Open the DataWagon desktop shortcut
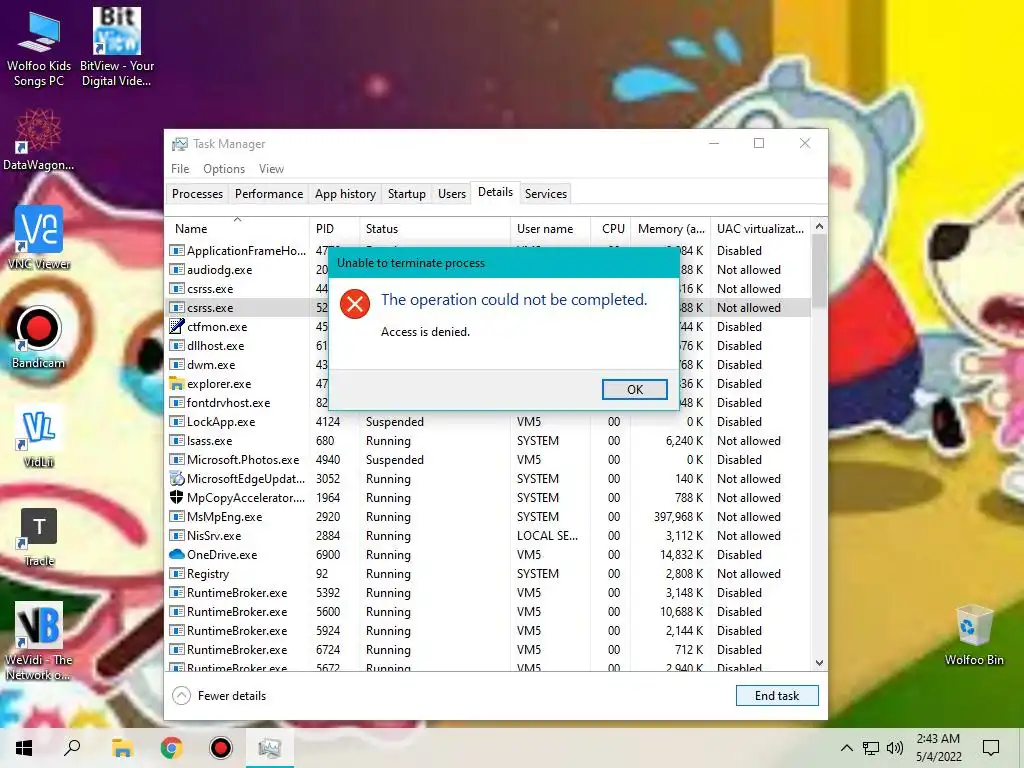This screenshot has height=768, width=1024. click(x=39, y=140)
